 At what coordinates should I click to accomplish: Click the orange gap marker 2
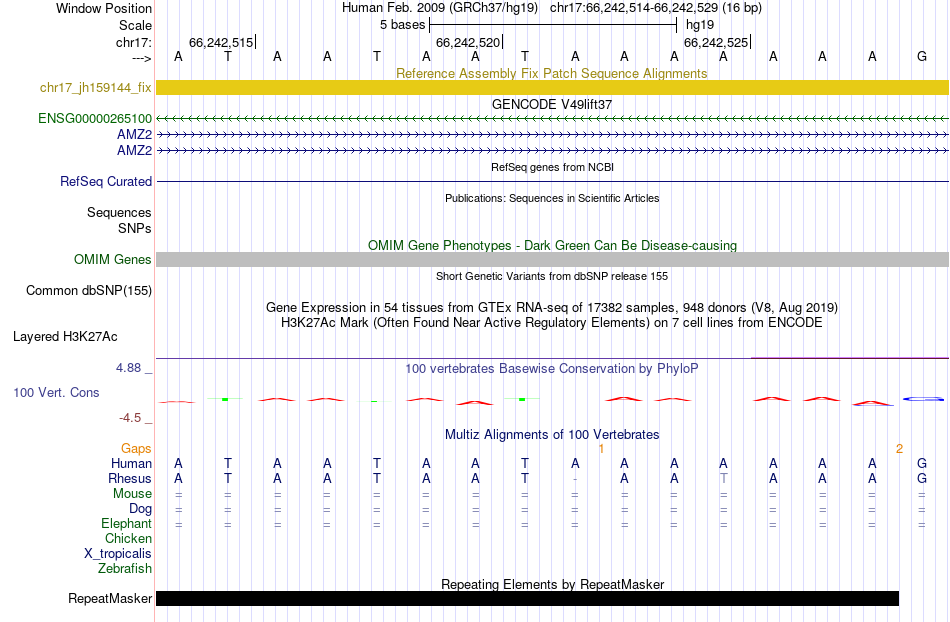(899, 449)
